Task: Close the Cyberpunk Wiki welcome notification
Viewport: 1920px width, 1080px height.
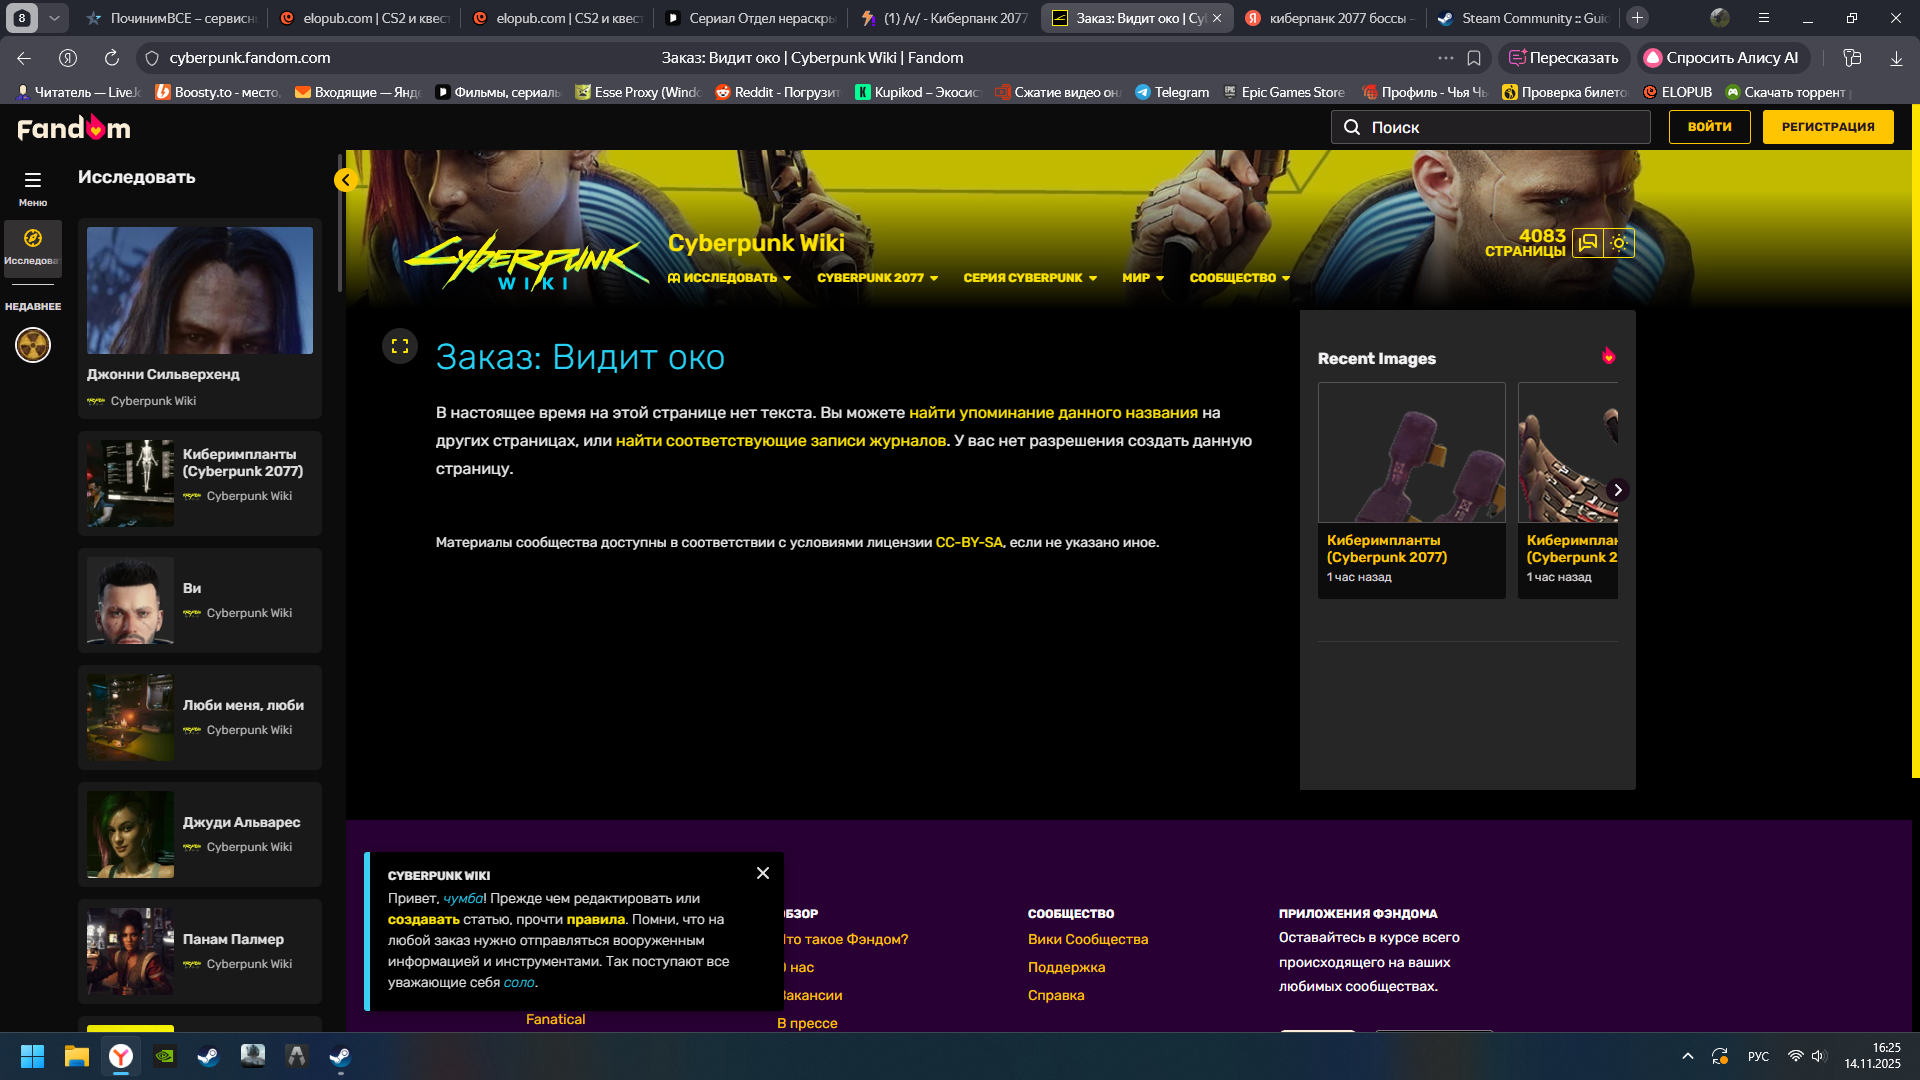Action: (x=763, y=873)
